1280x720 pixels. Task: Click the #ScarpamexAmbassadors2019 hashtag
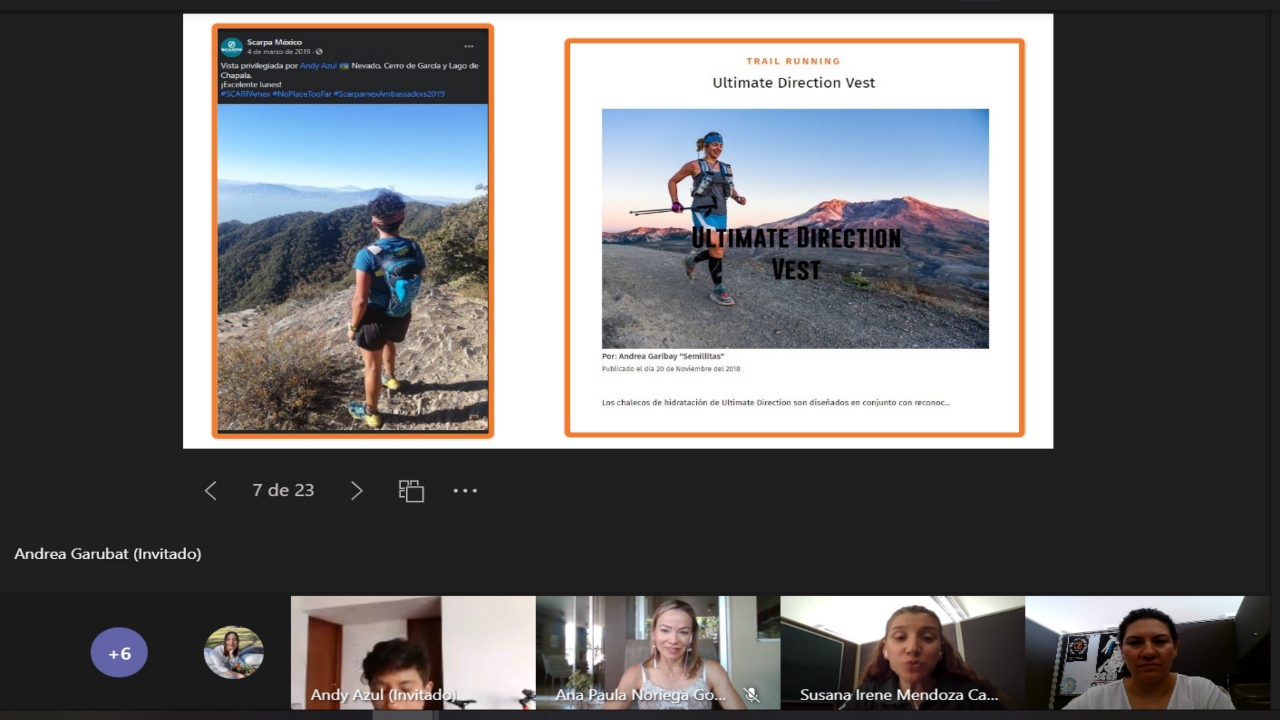389,94
